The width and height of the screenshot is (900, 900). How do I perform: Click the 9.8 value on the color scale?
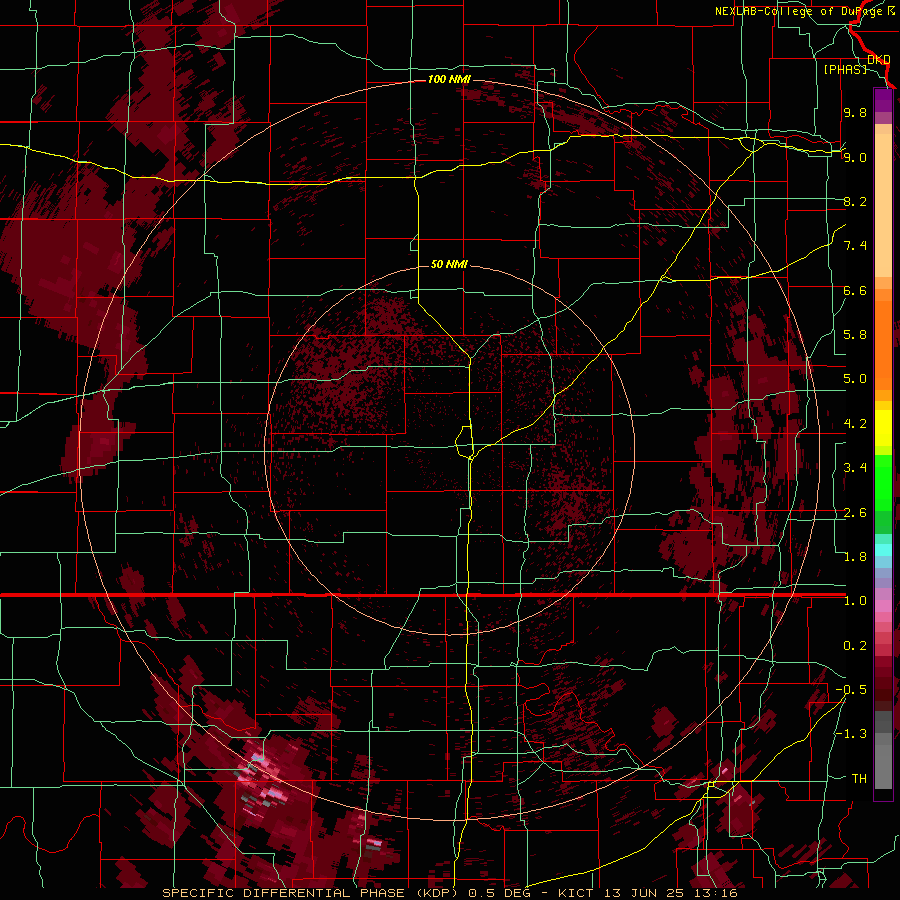click(x=855, y=112)
